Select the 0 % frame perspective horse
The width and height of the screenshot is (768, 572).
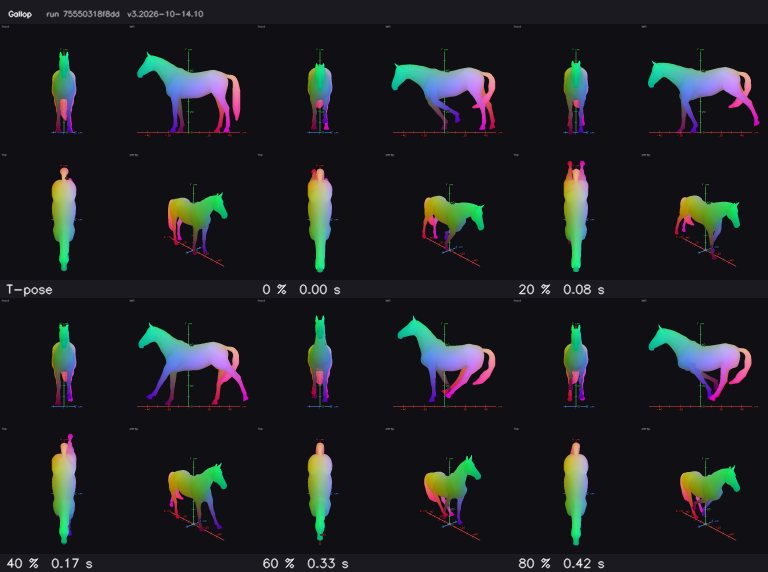(454, 224)
